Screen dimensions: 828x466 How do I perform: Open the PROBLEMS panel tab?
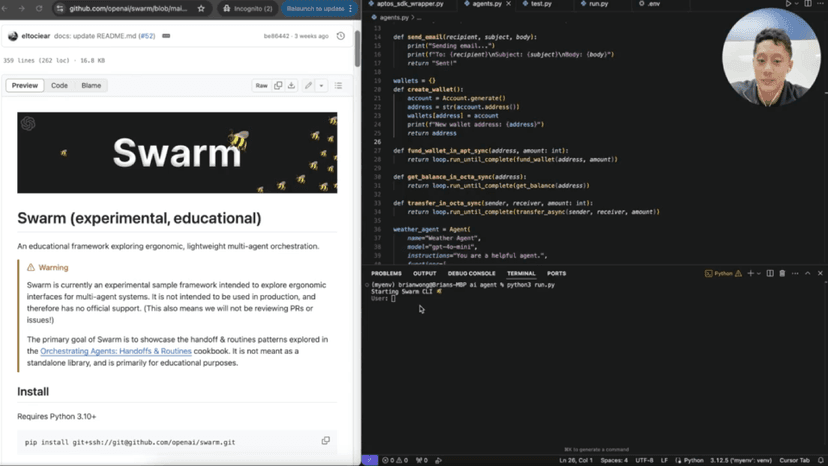386,274
